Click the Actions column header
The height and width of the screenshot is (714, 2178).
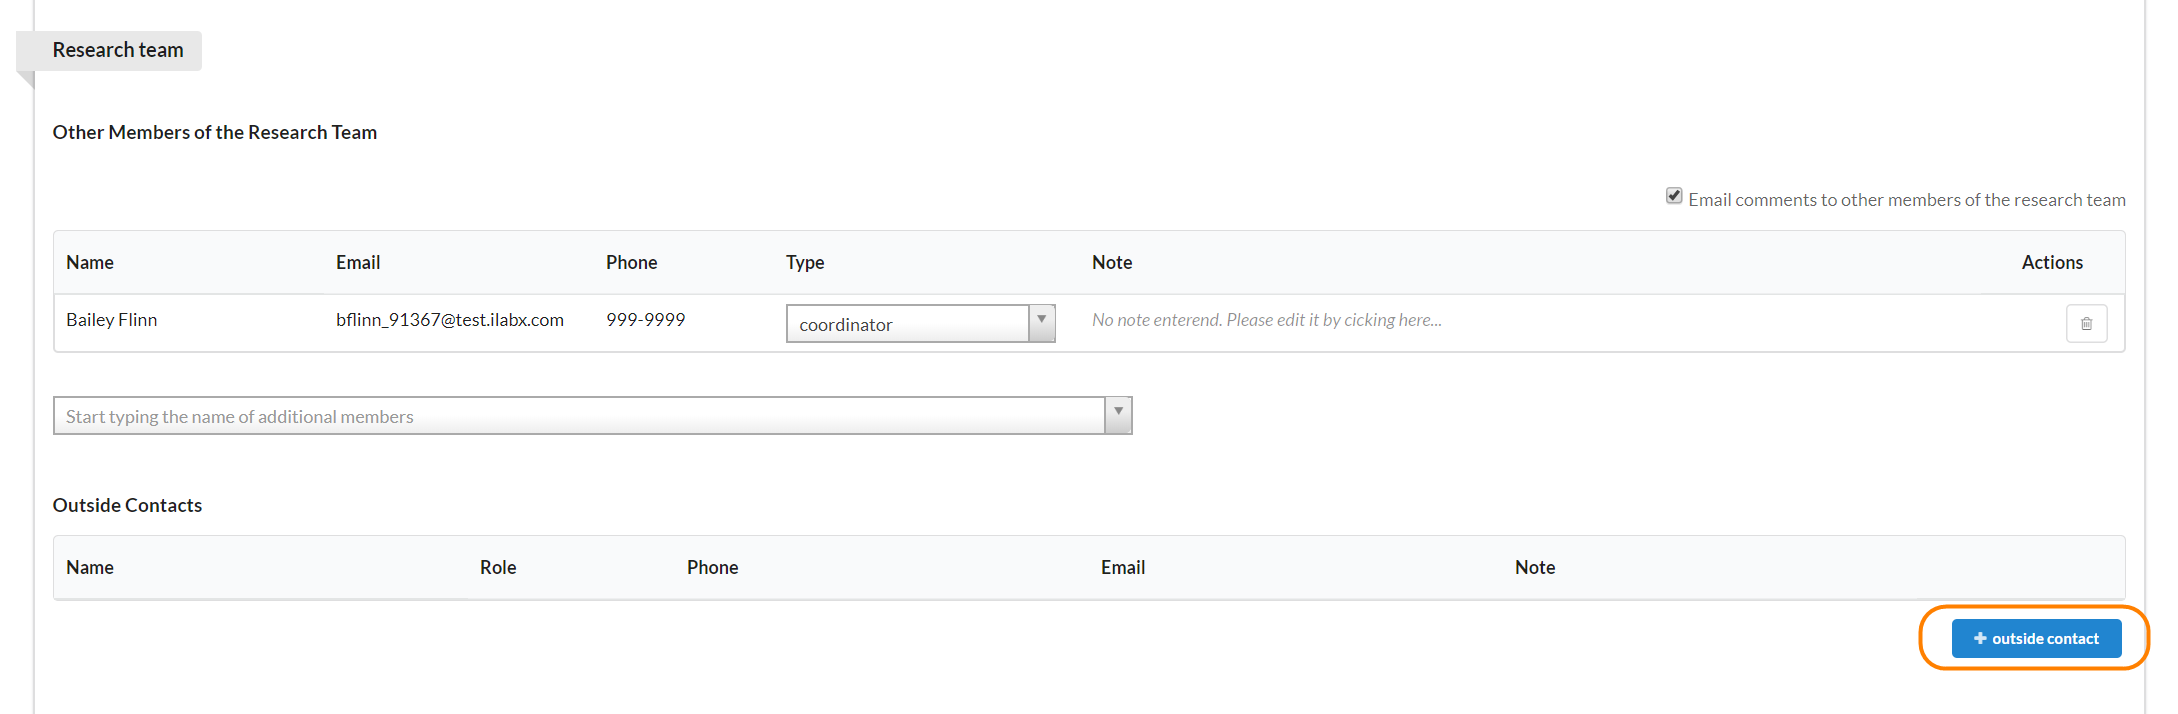click(2052, 262)
